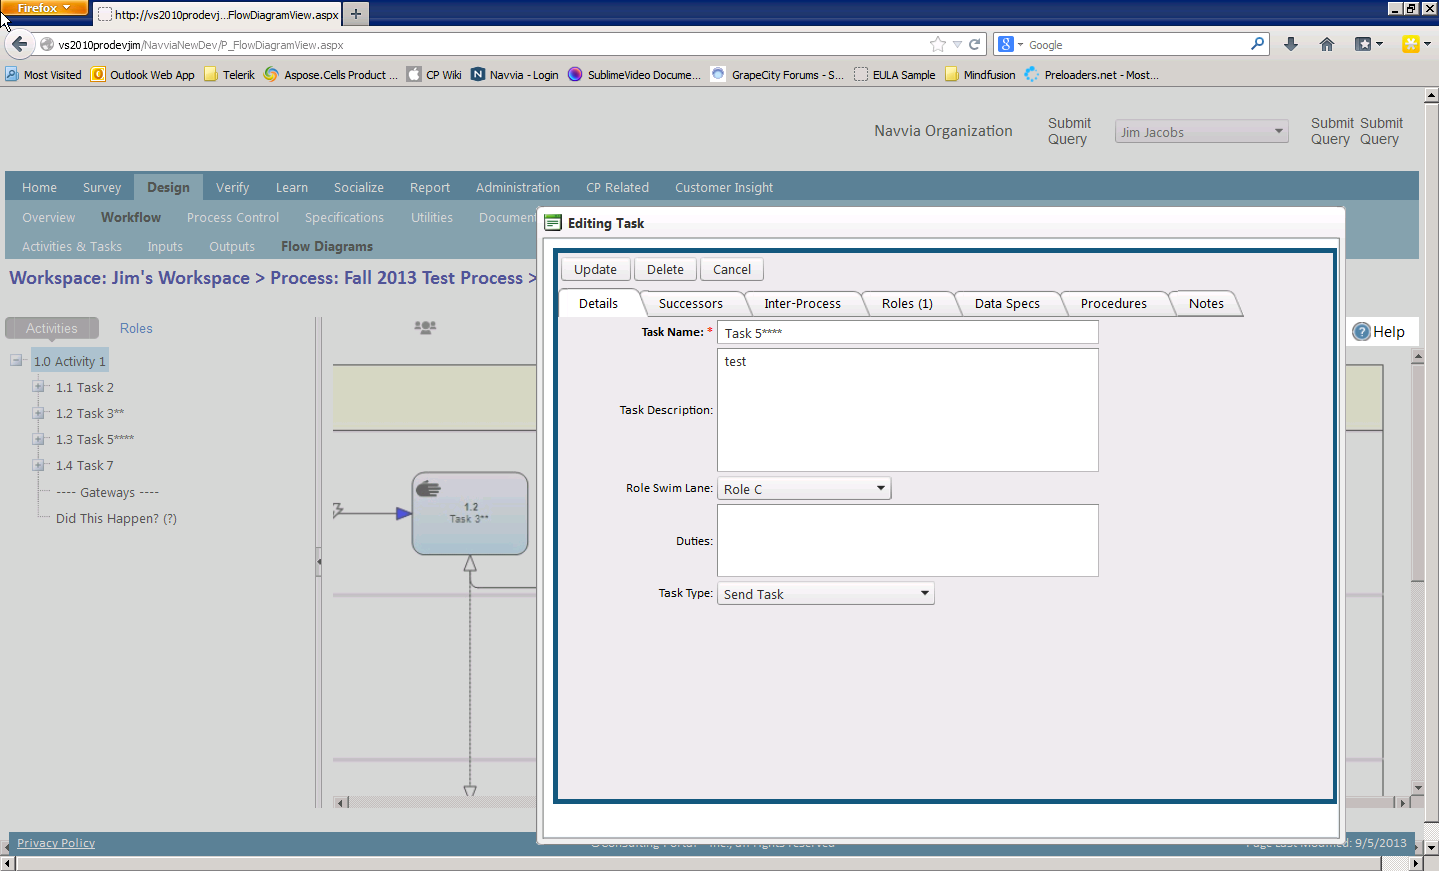Image resolution: width=1439 pixels, height=871 pixels.
Task: Open the Jim Jacobs user dropdown
Action: coord(1202,132)
